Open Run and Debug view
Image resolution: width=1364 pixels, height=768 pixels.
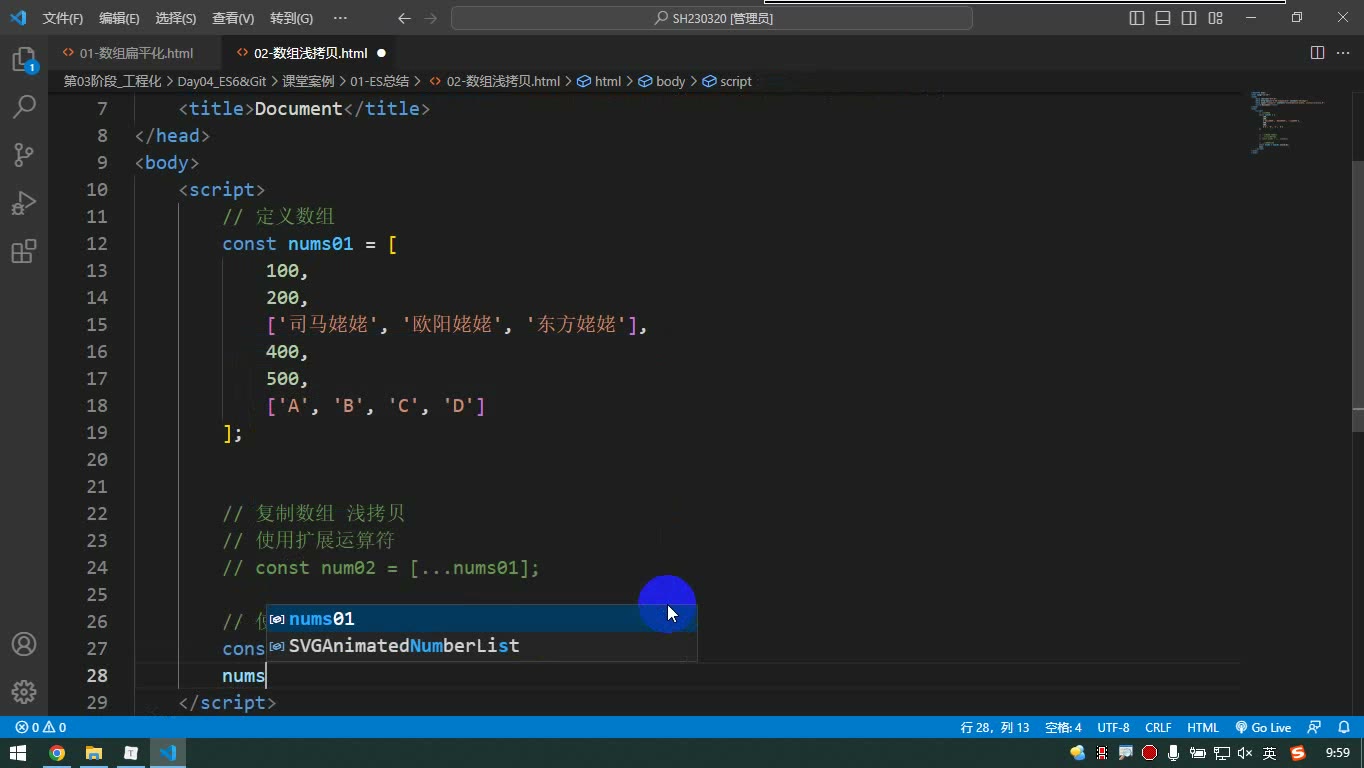coord(24,203)
